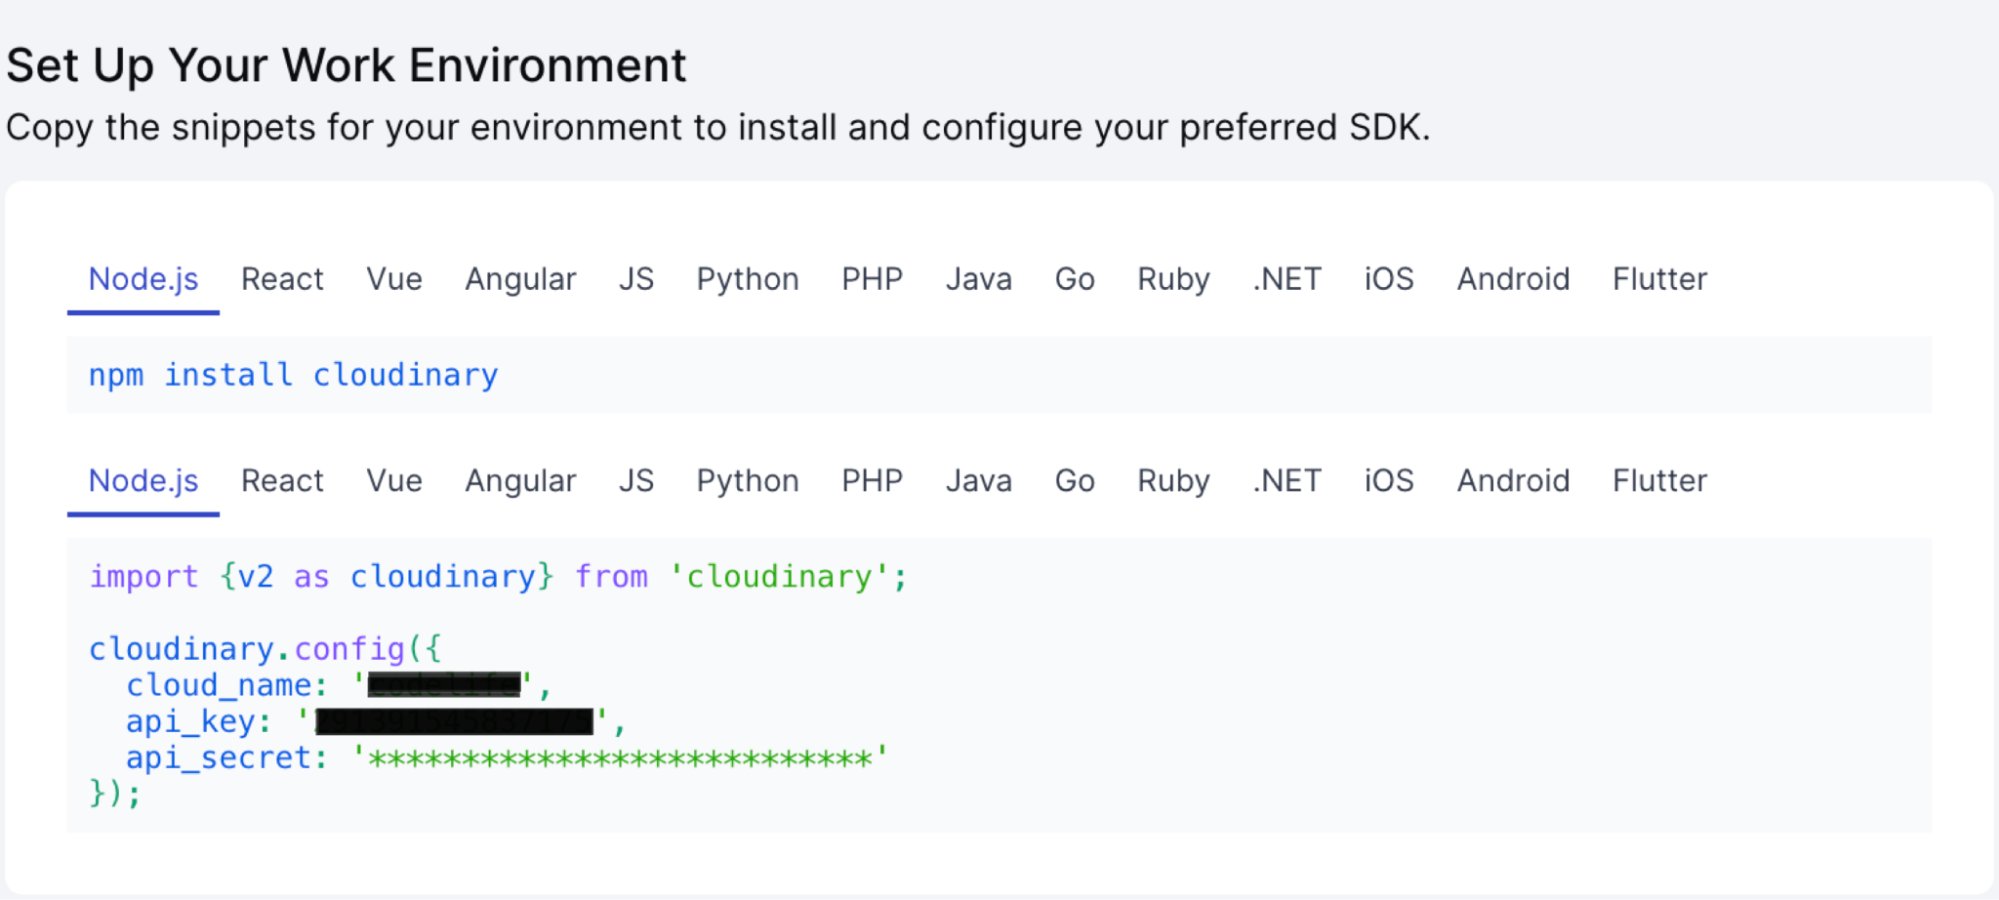The height and width of the screenshot is (900, 1999).
Task: Open Flutter tab in config snippet row
Action: [x=1660, y=481]
